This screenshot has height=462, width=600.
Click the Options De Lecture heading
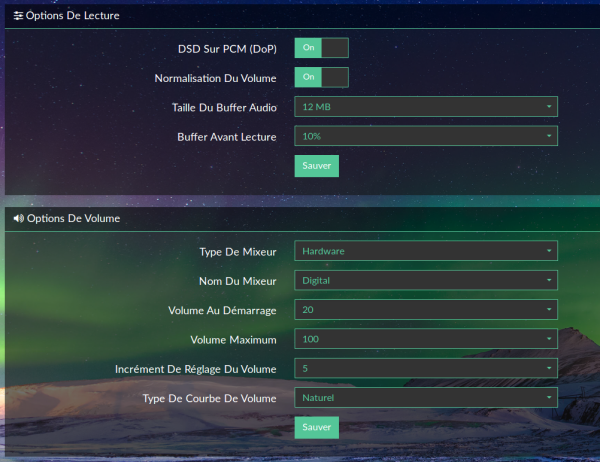(73, 16)
